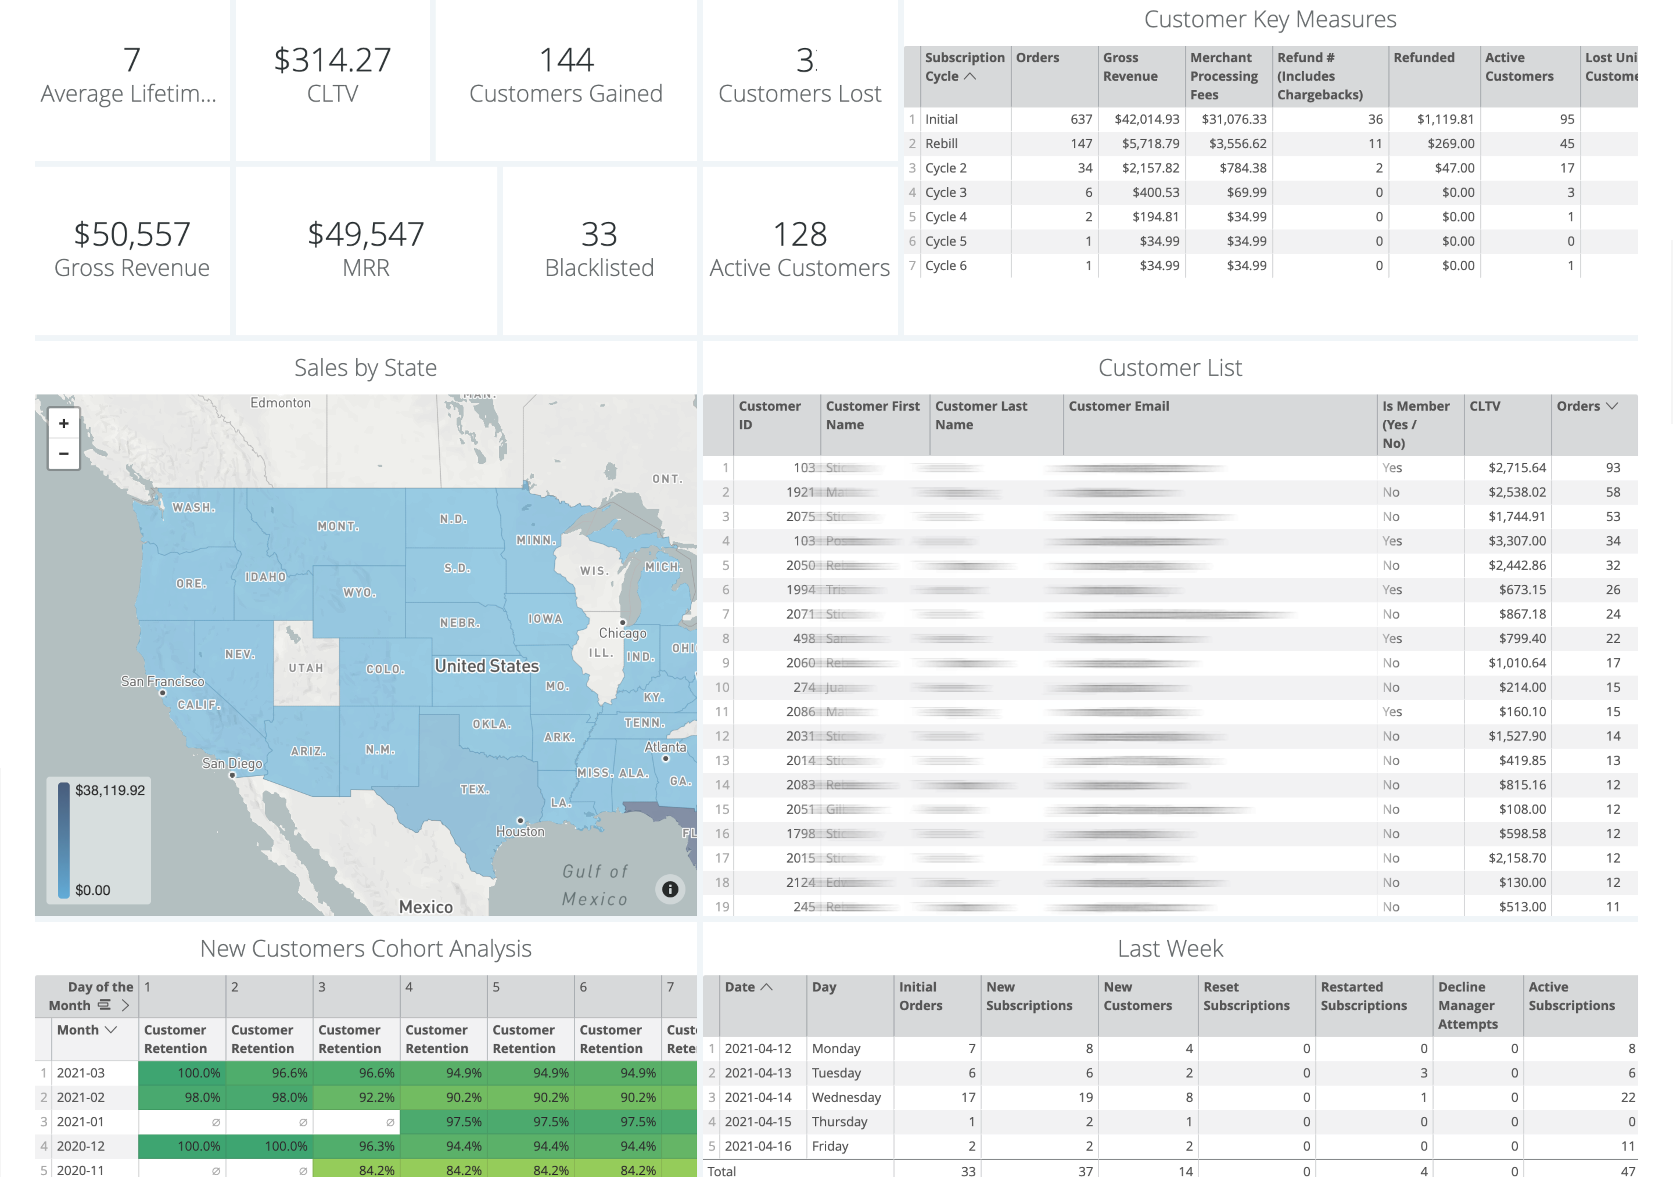Click the sort arrow on Subscription Cycle
This screenshot has width=1673, height=1177.
(970, 76)
